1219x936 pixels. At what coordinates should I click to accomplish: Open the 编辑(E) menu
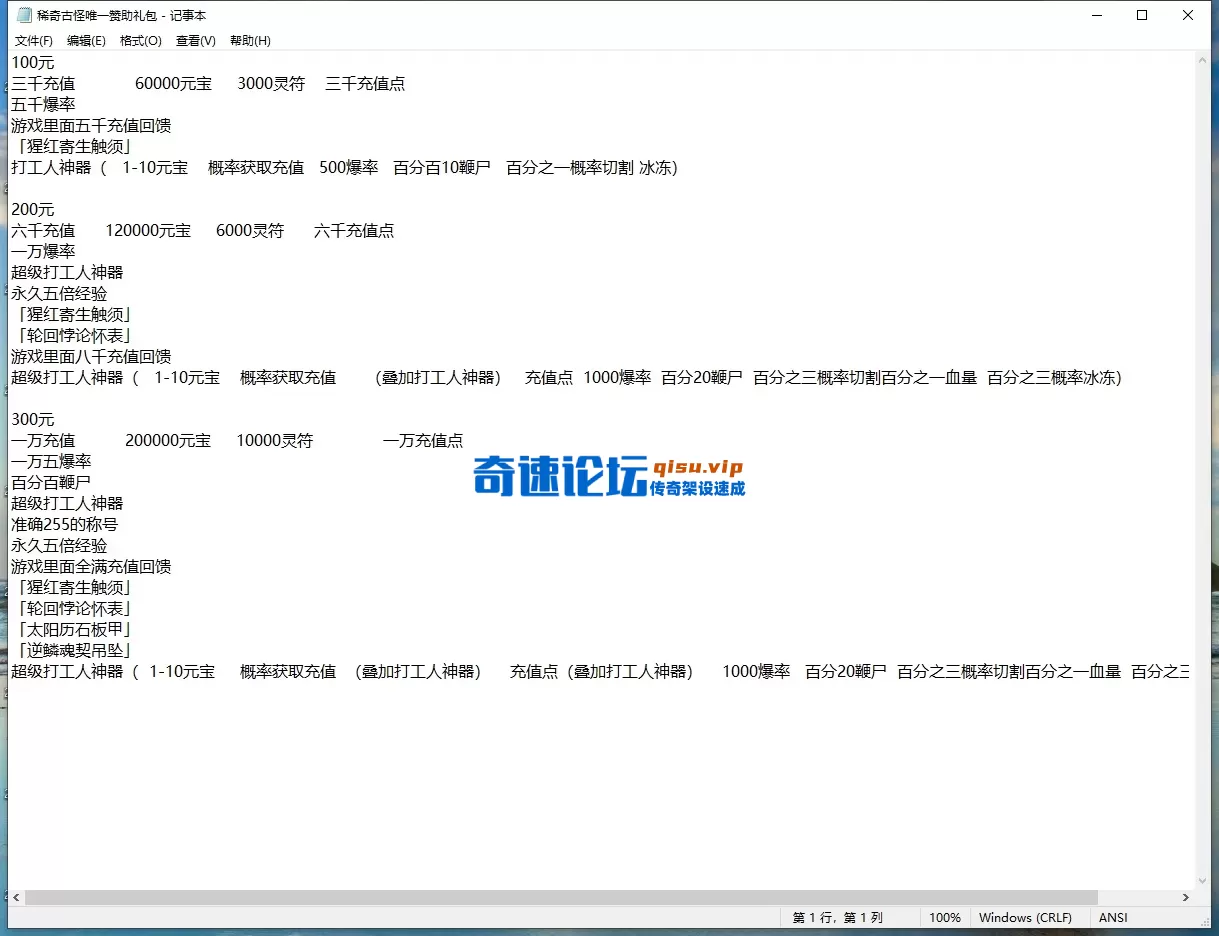pos(86,40)
